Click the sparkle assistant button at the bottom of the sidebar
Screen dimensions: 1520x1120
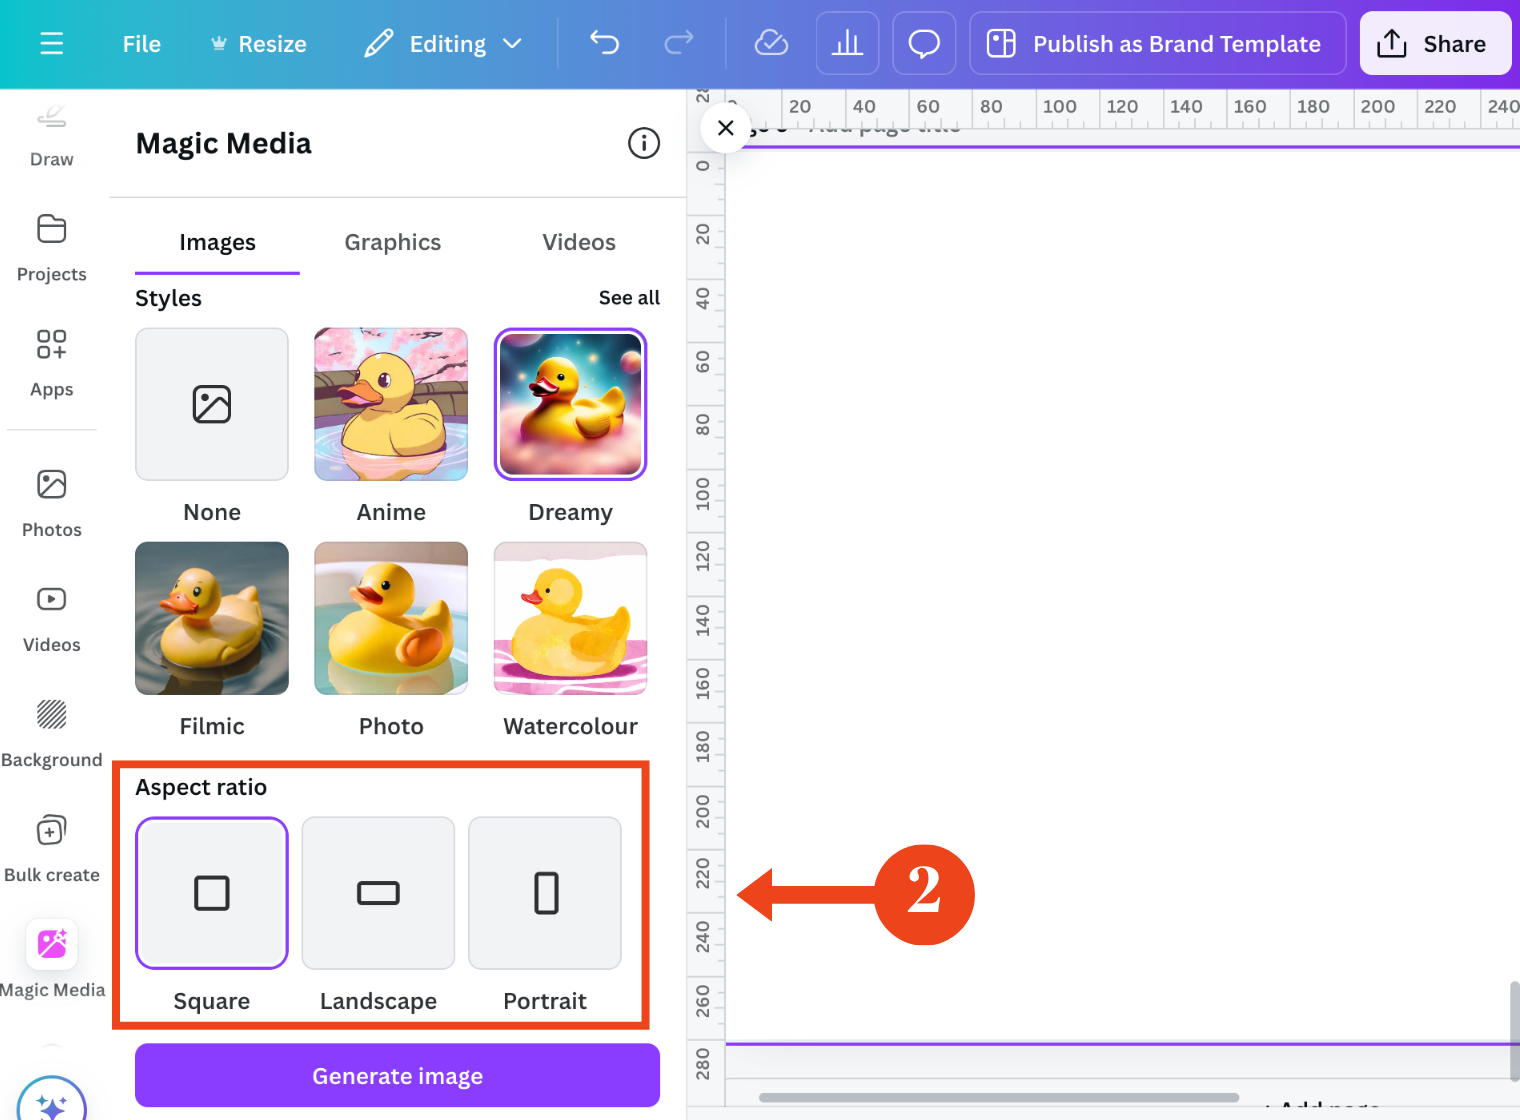pos(51,1100)
